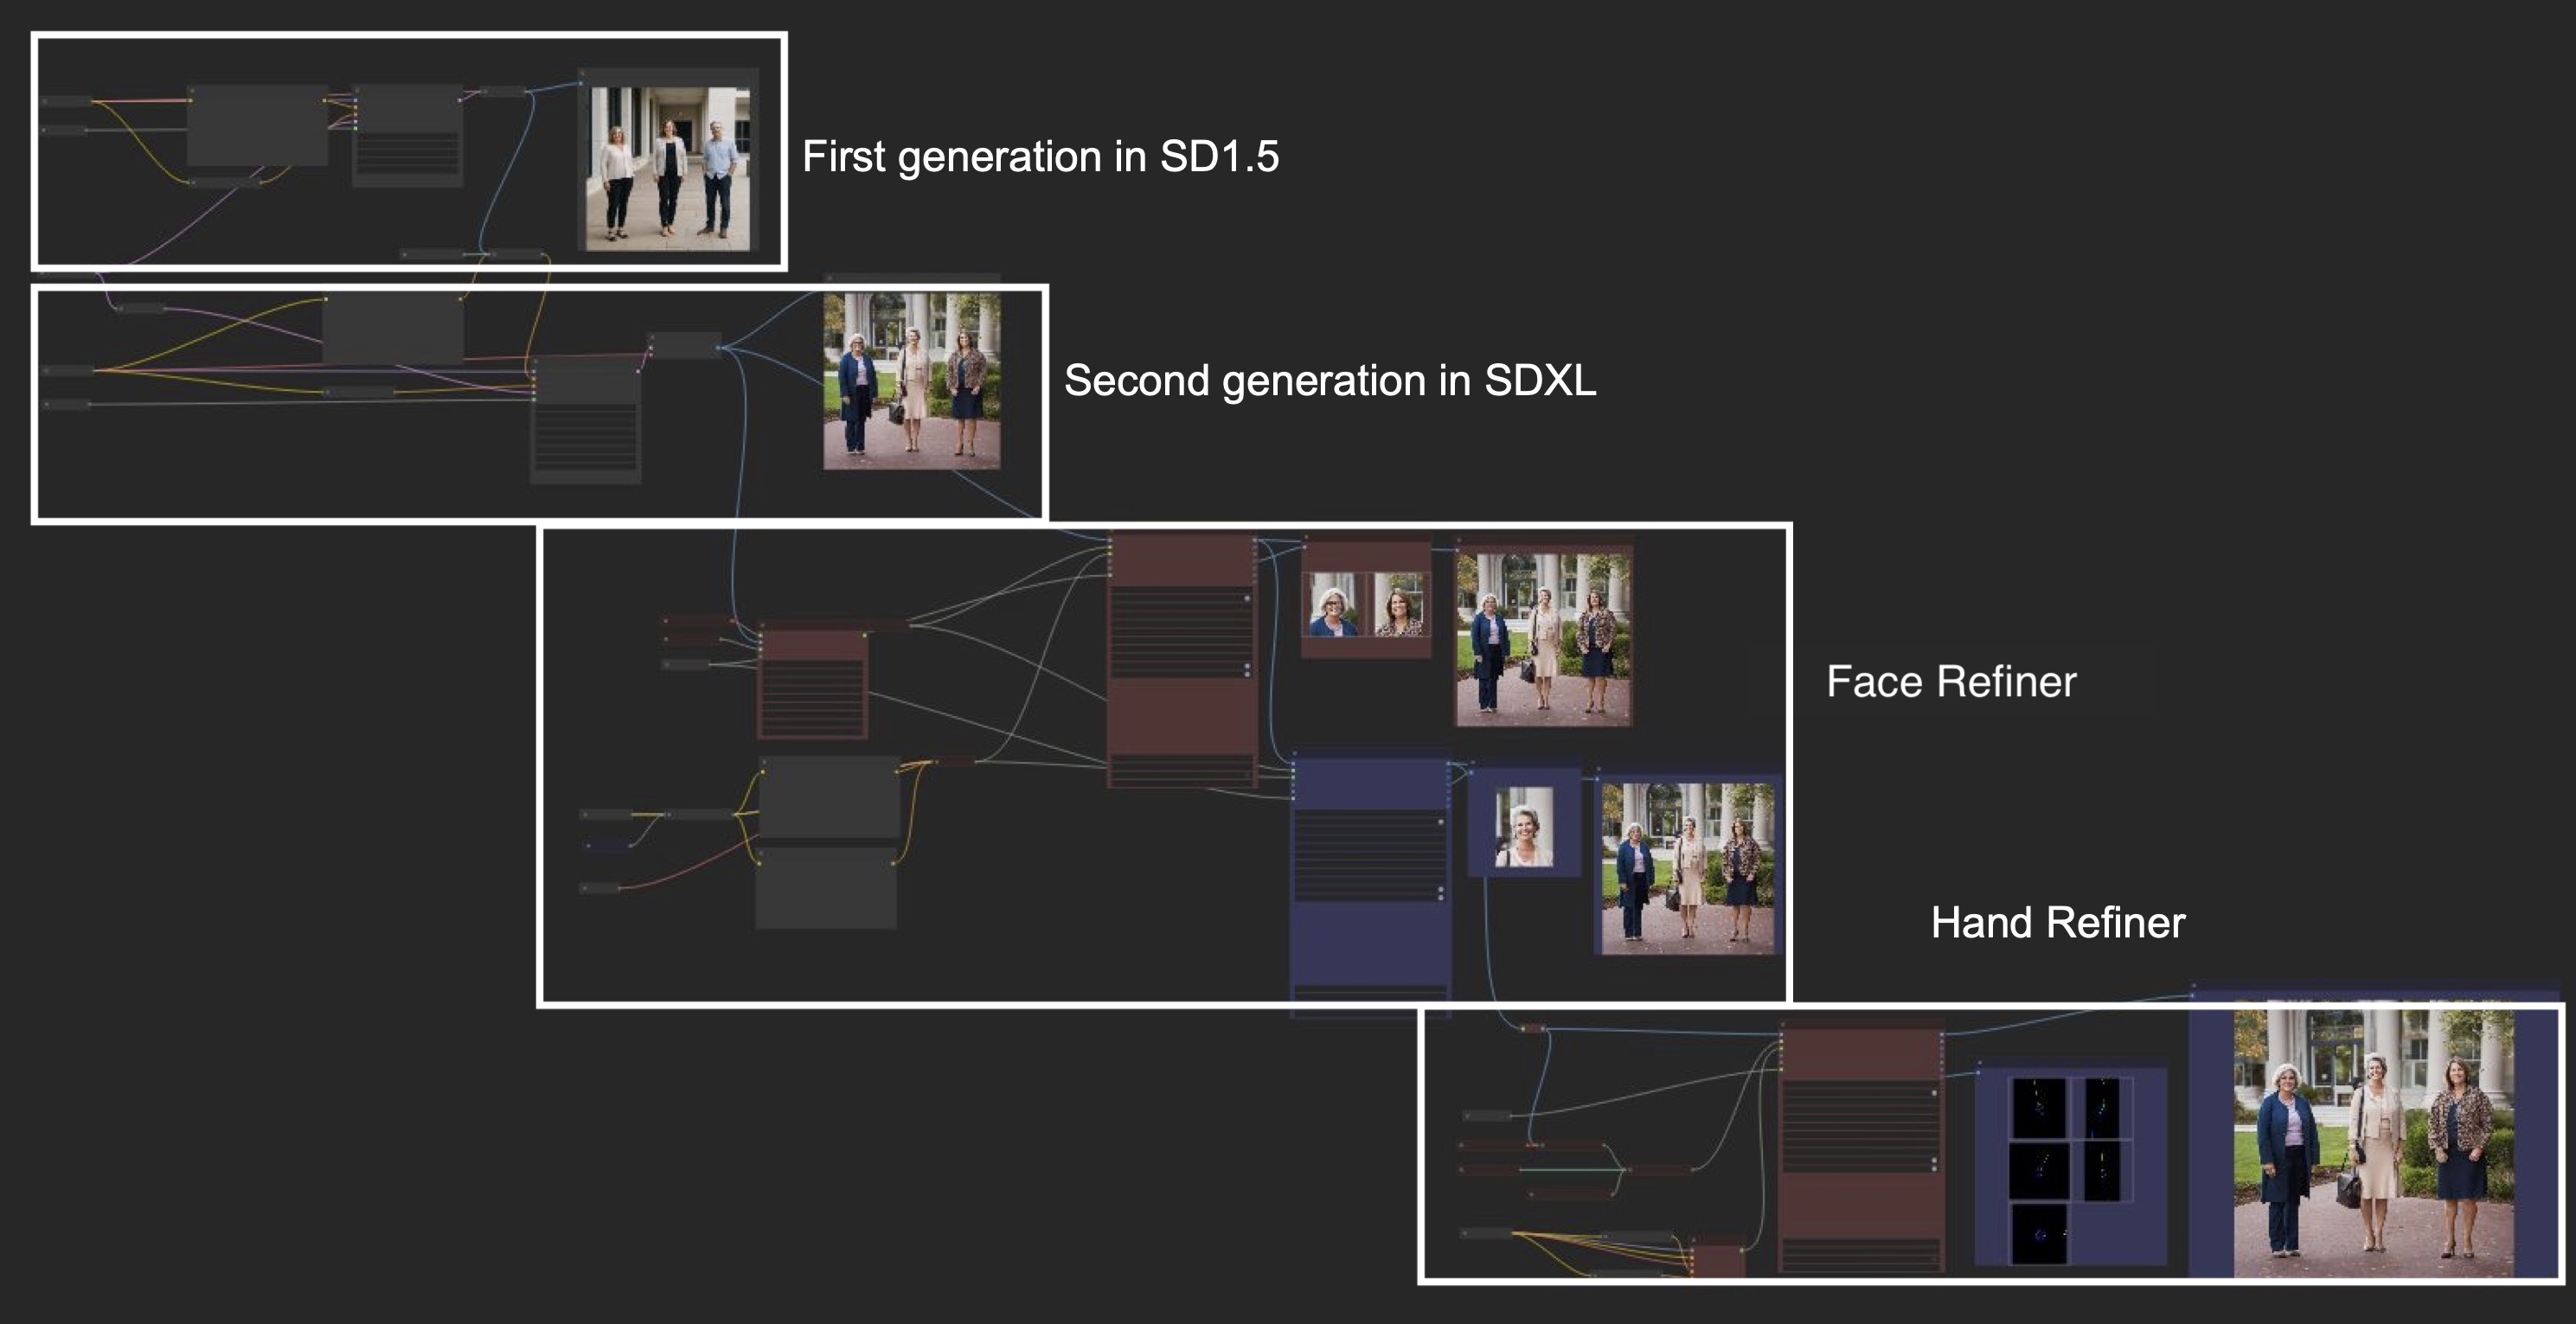2576x1324 pixels.
Task: Click the 'Hand Refiner' label text
Action: point(2057,923)
